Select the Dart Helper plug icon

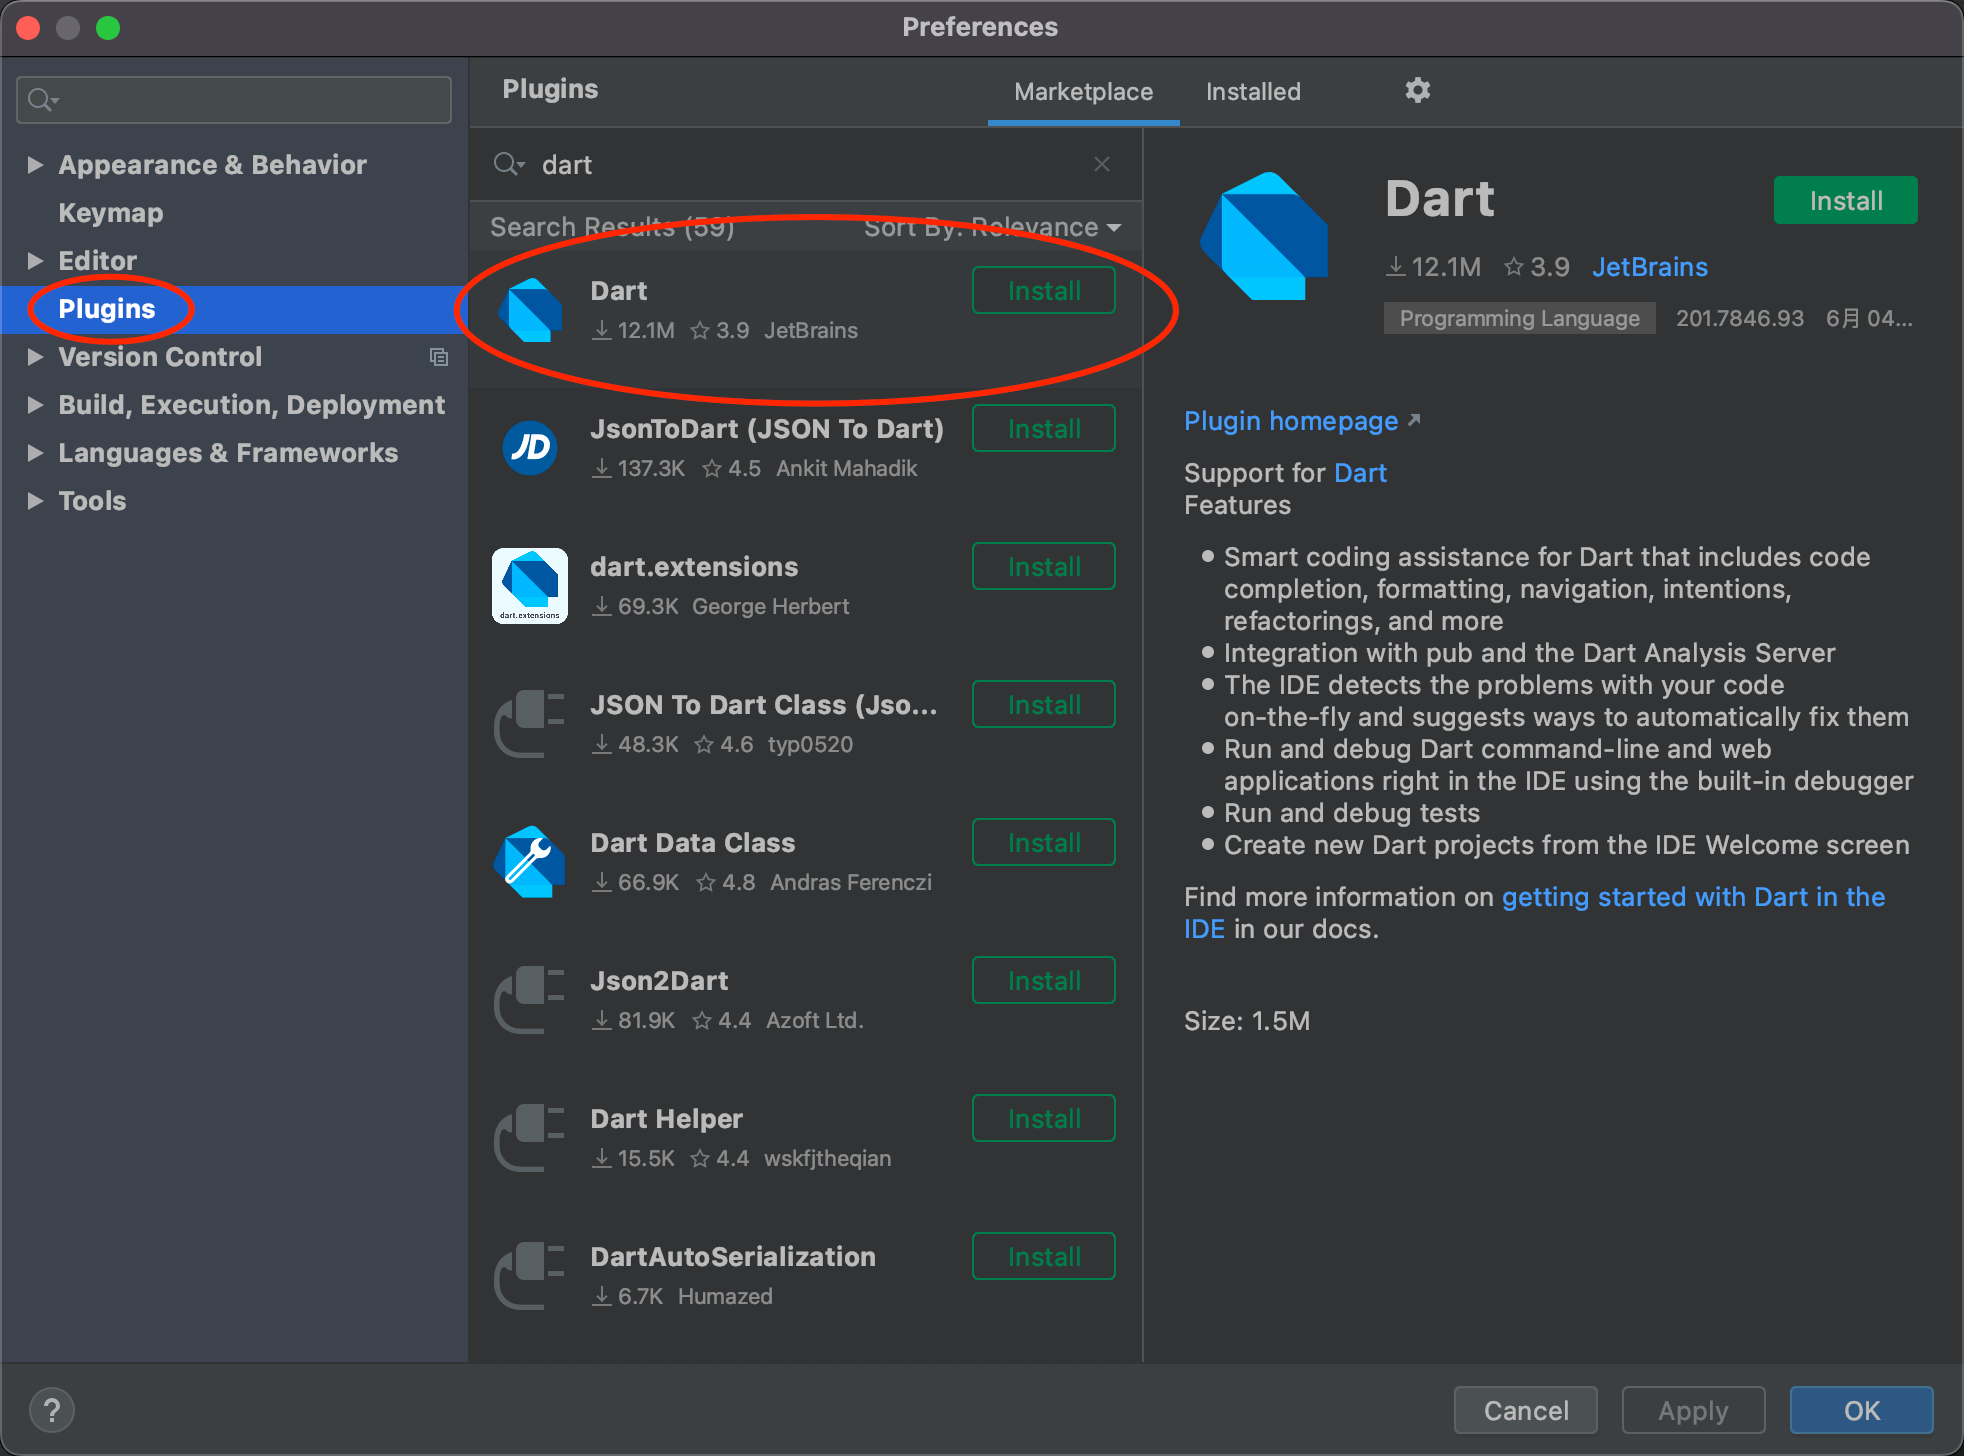530,1138
